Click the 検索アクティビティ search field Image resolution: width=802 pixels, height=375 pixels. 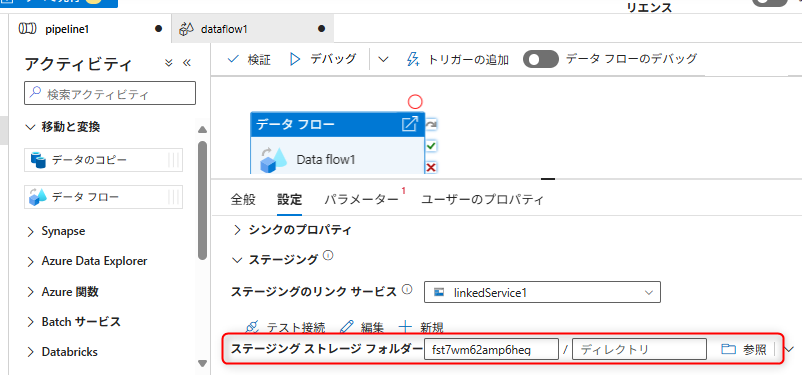pos(110,94)
